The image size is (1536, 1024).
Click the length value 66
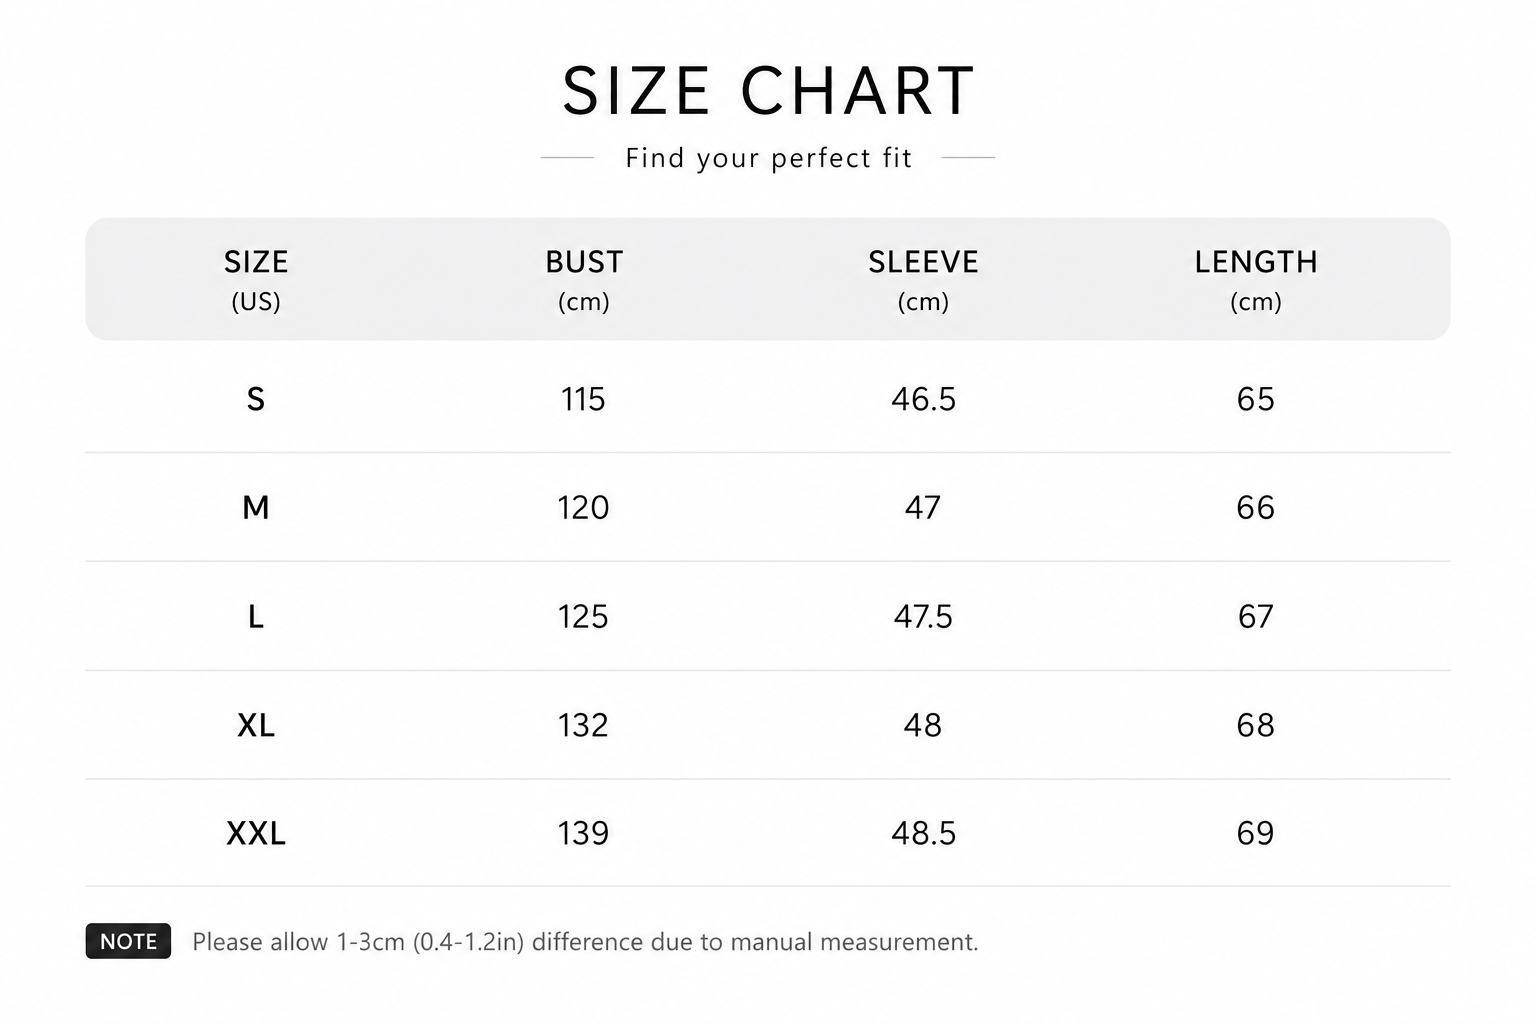click(1256, 507)
